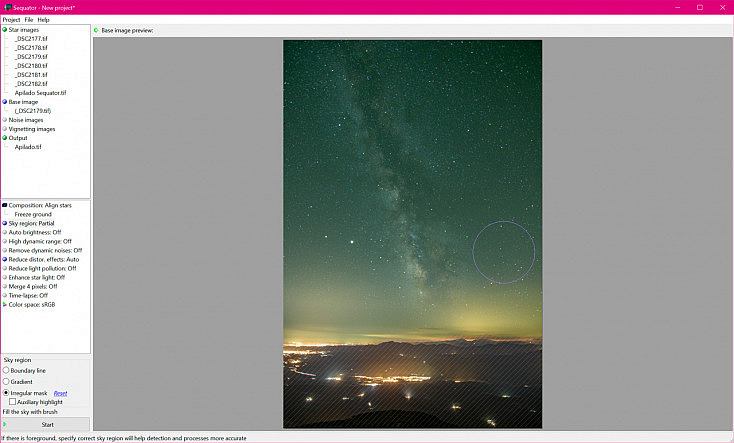Click High dynamic range: Off text
734x443 pixels.
point(40,241)
